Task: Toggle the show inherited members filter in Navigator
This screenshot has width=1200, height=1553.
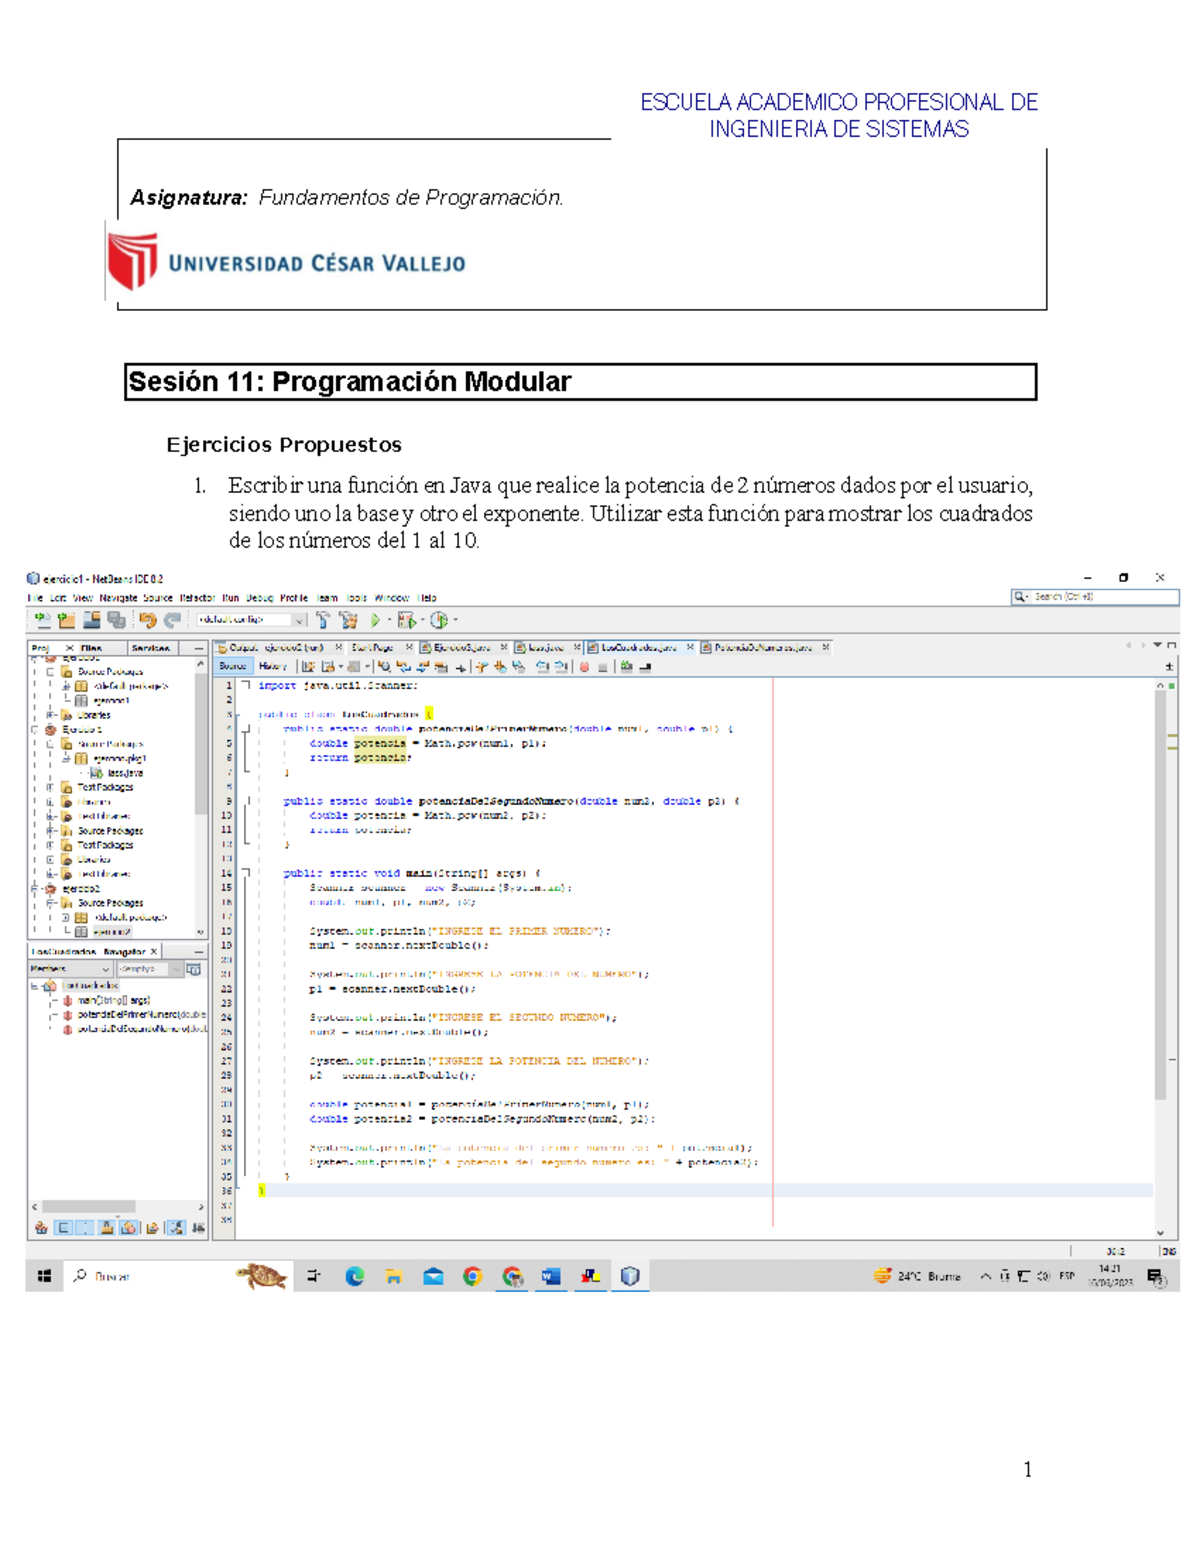Action: tap(41, 1228)
